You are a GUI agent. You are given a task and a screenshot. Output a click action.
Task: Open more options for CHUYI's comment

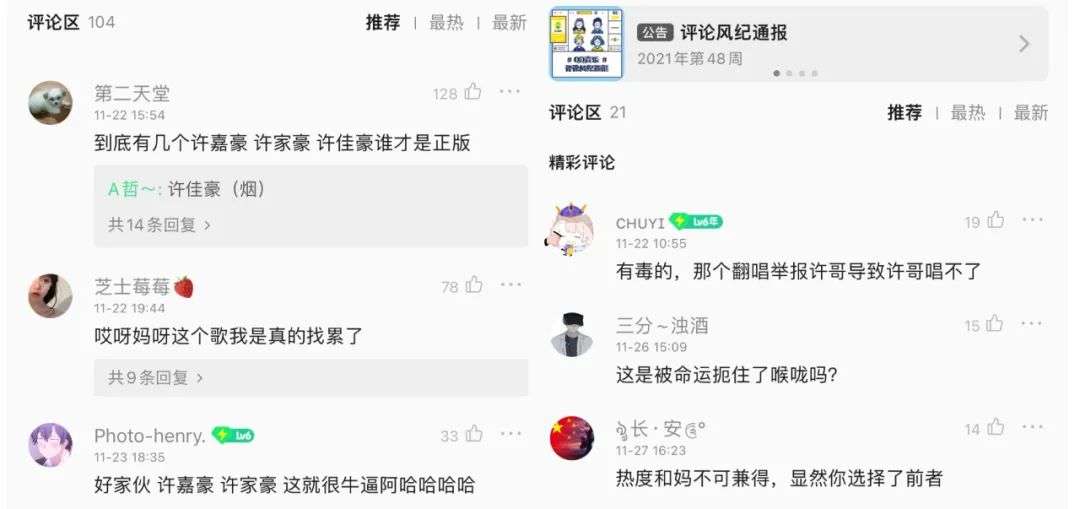(1032, 220)
